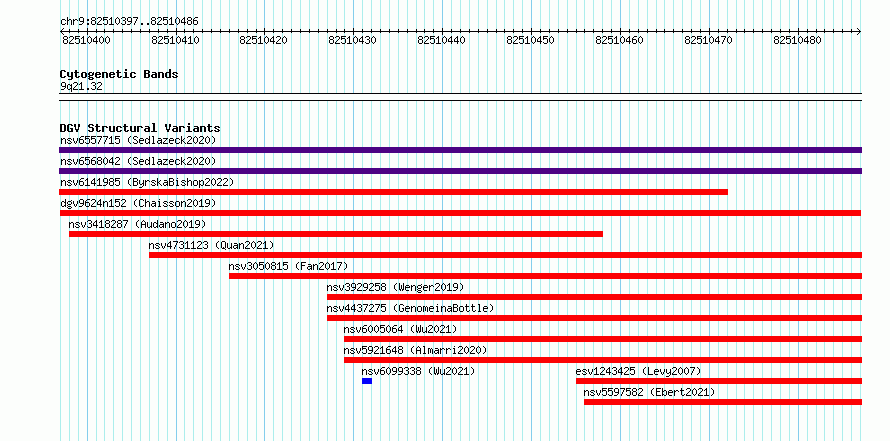
Task: Click the Cytogenetic Bands track title
Action: pyautogui.click(x=119, y=74)
